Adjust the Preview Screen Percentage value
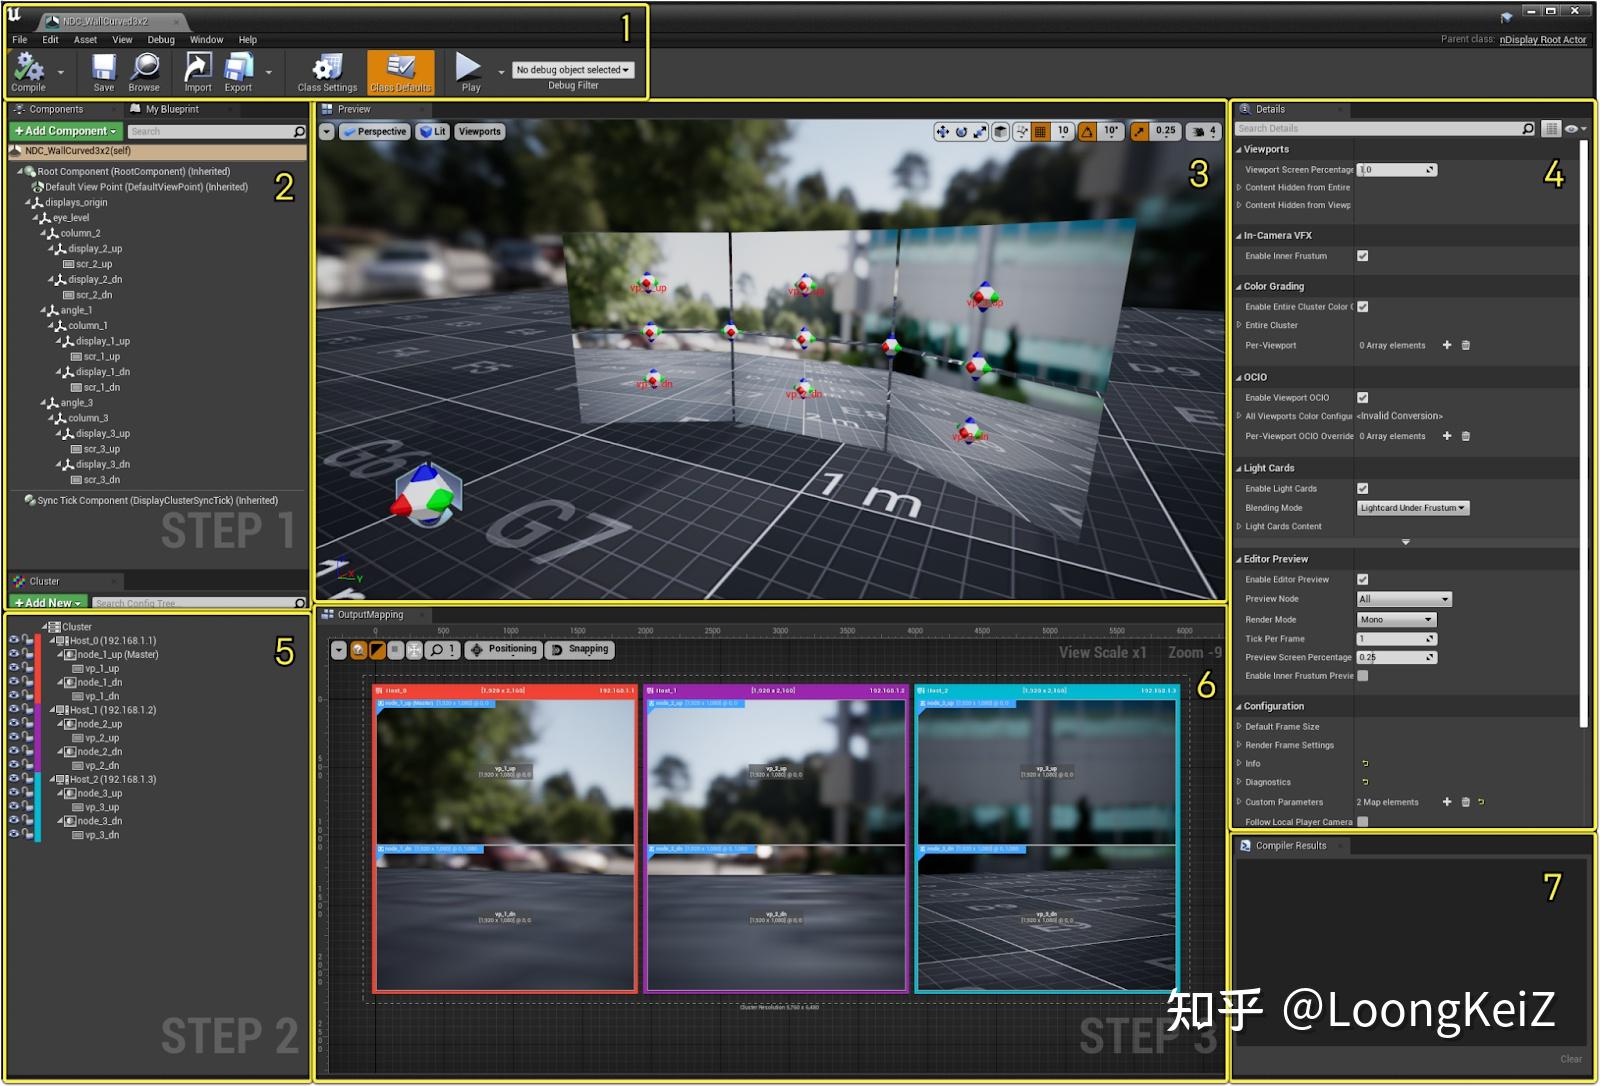 [1393, 657]
